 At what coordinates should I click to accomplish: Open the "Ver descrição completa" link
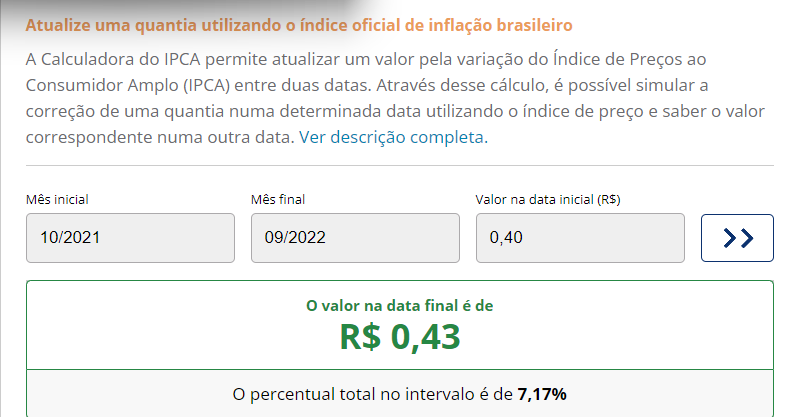tap(393, 137)
